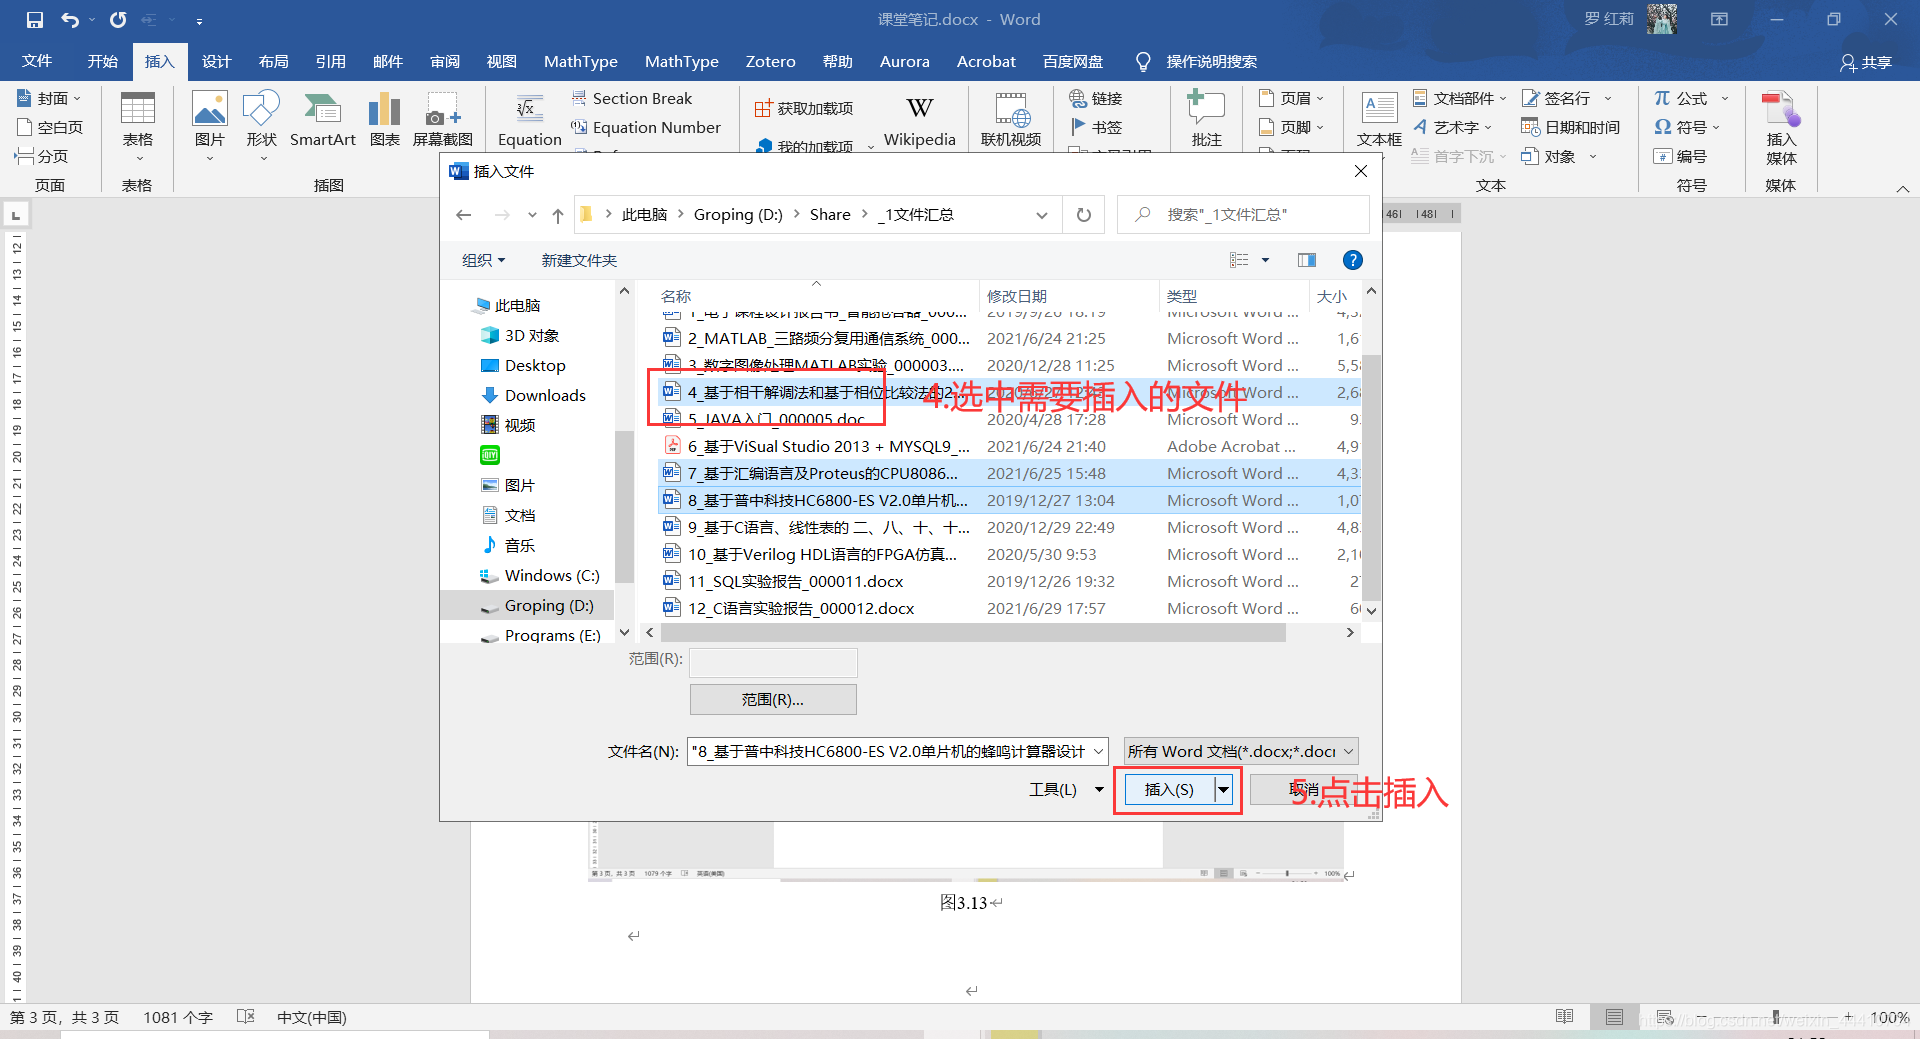Undo the last action in the title bar
Image resolution: width=1920 pixels, height=1039 pixels.
(x=69, y=19)
